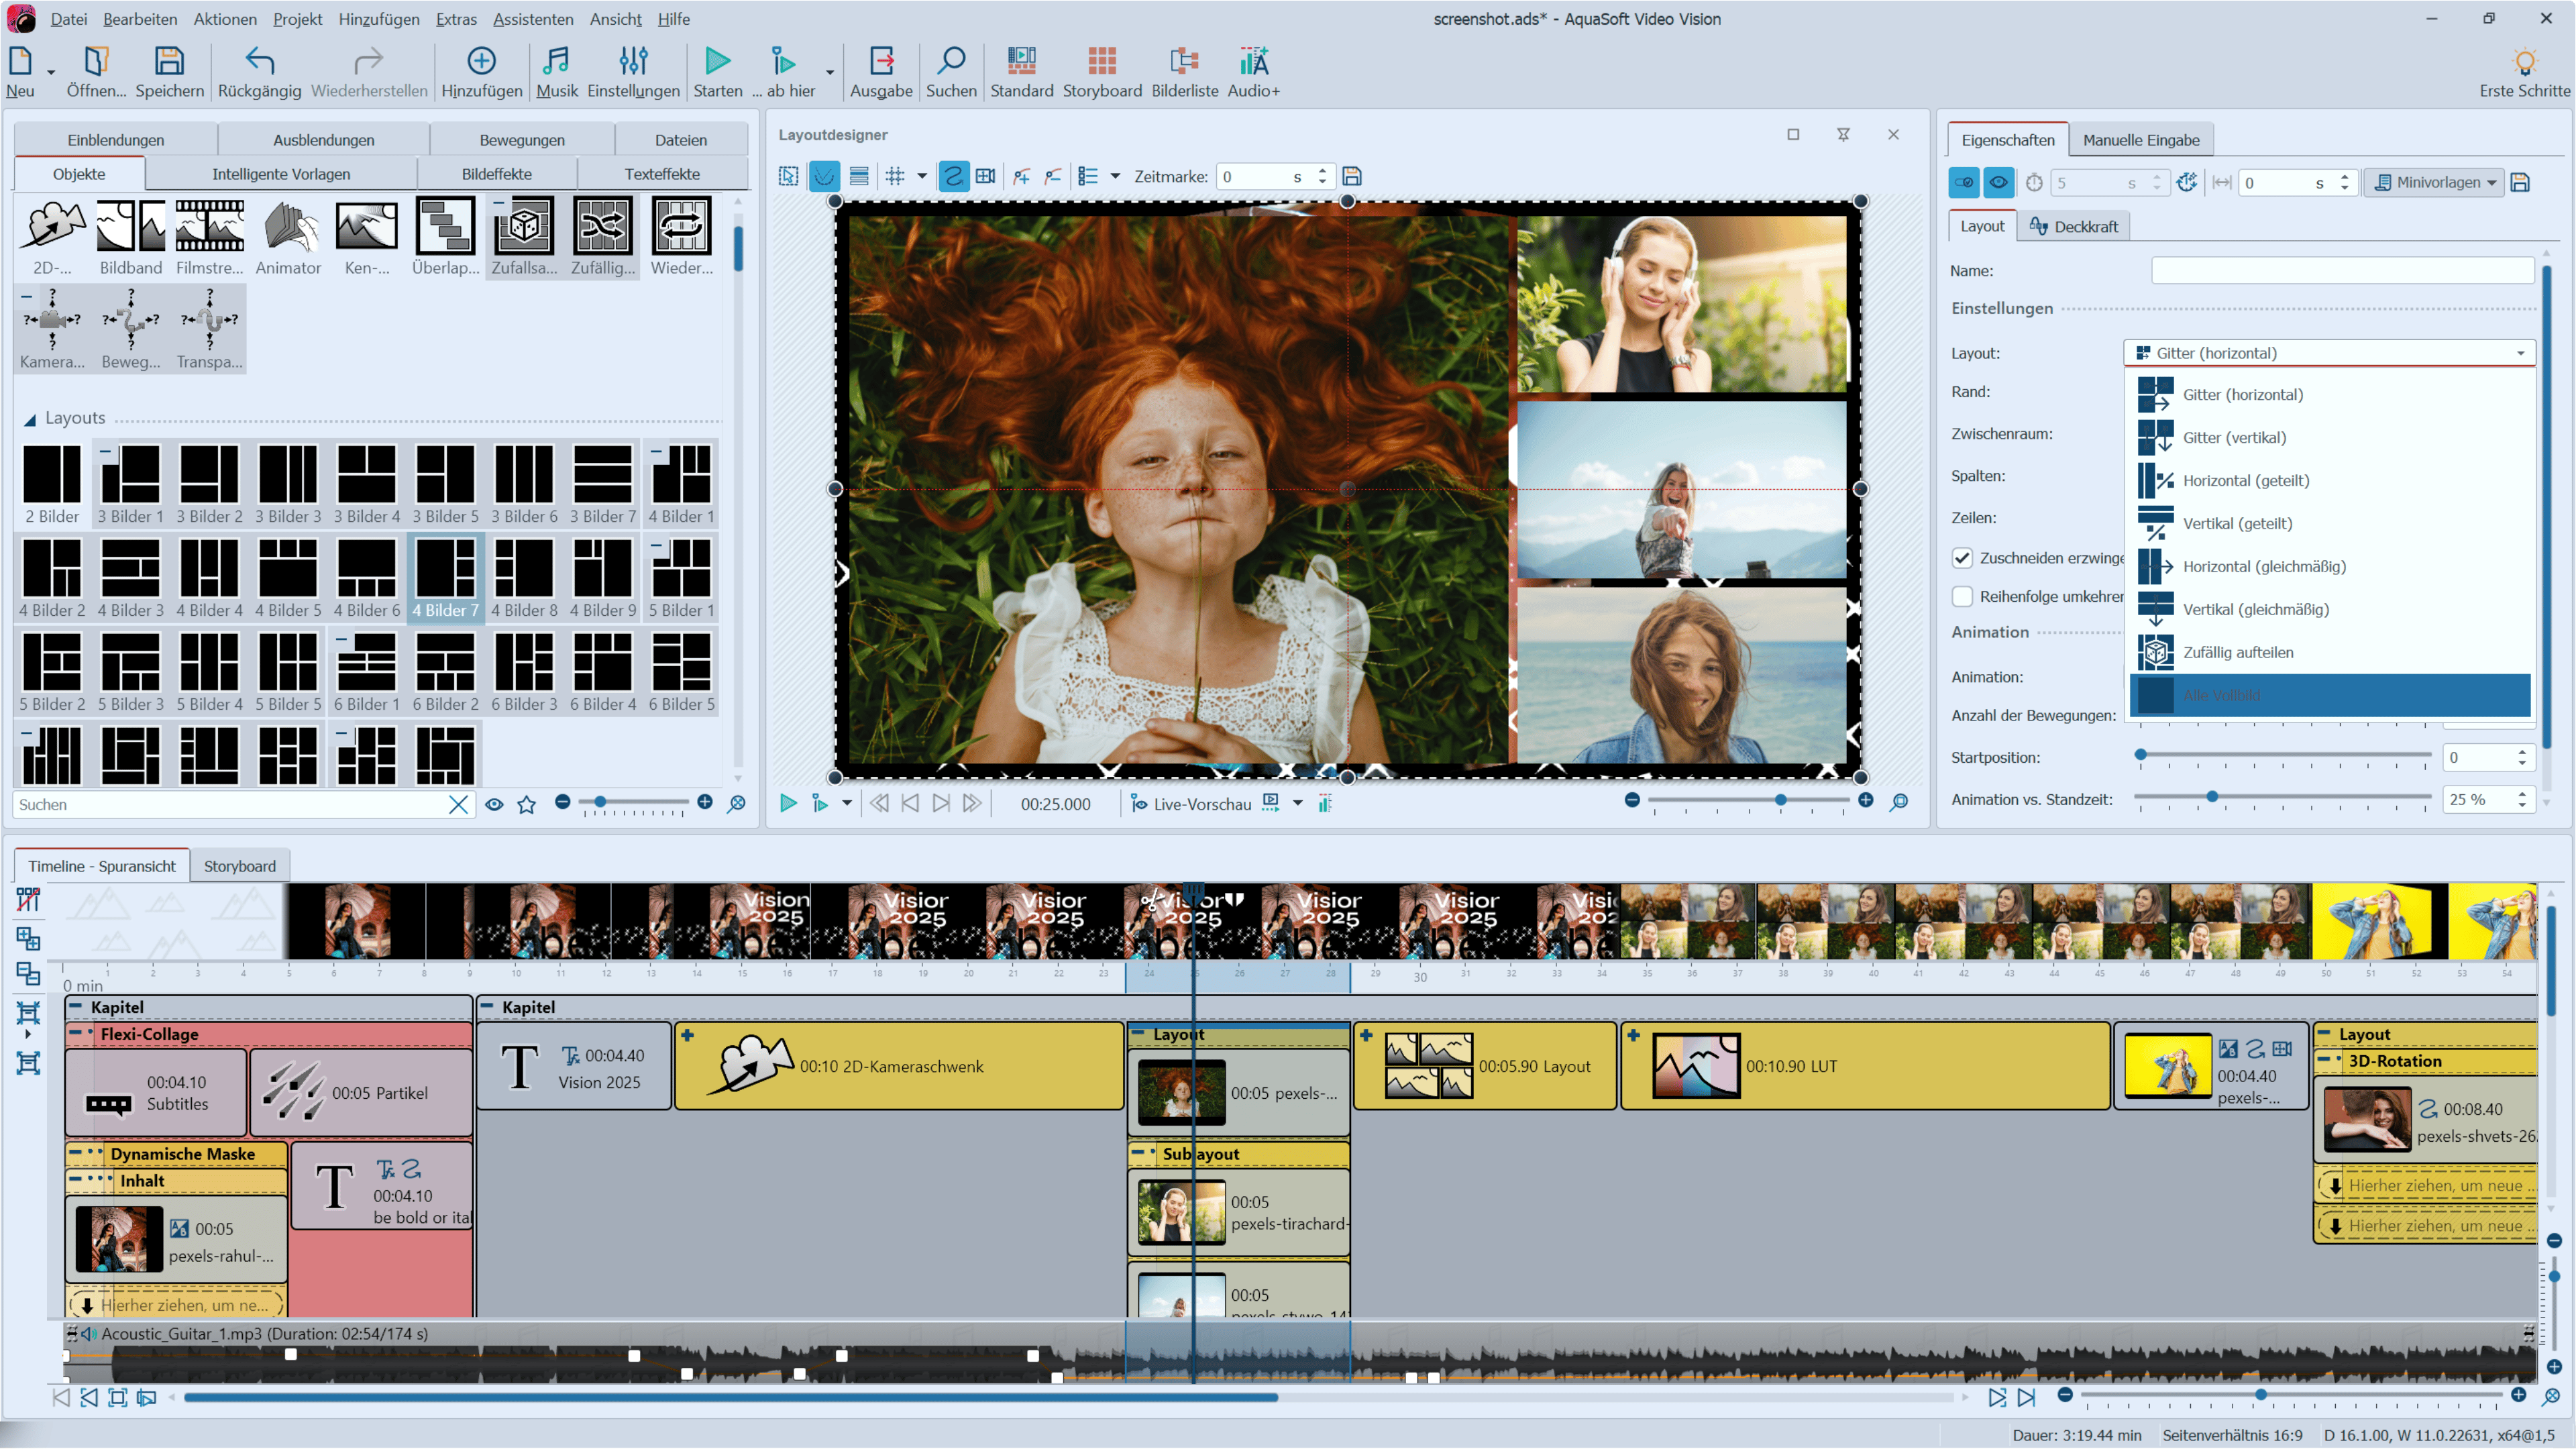This screenshot has width=2576, height=1449.
Task: Enable Reihenfolge umkehren checkbox
Action: click(x=1962, y=597)
